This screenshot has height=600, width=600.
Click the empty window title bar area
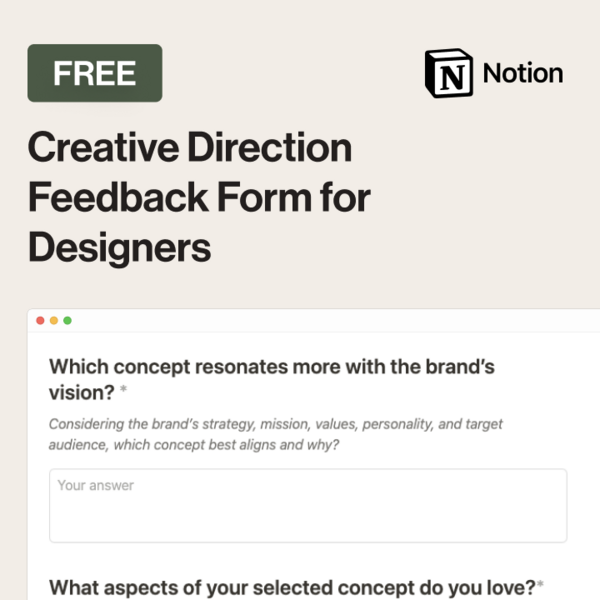click(x=335, y=321)
